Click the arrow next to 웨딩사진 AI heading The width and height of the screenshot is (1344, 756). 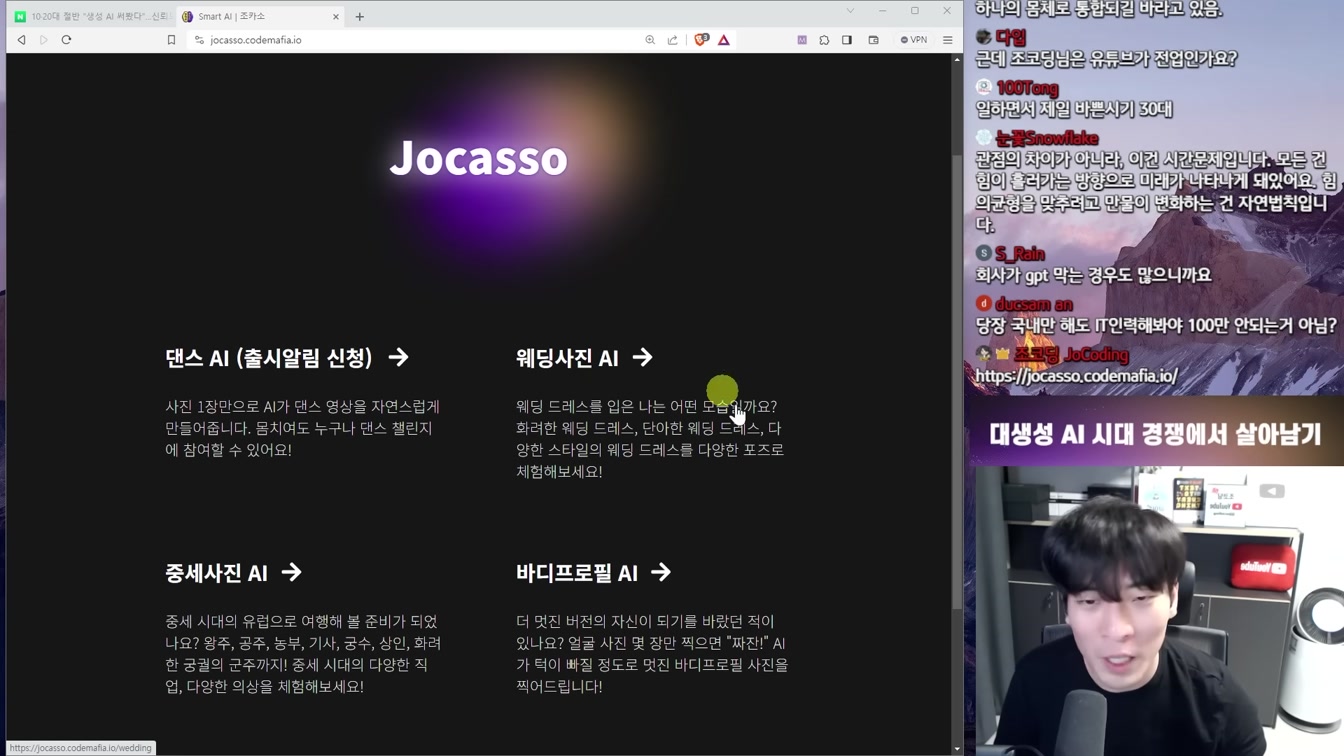(x=642, y=357)
